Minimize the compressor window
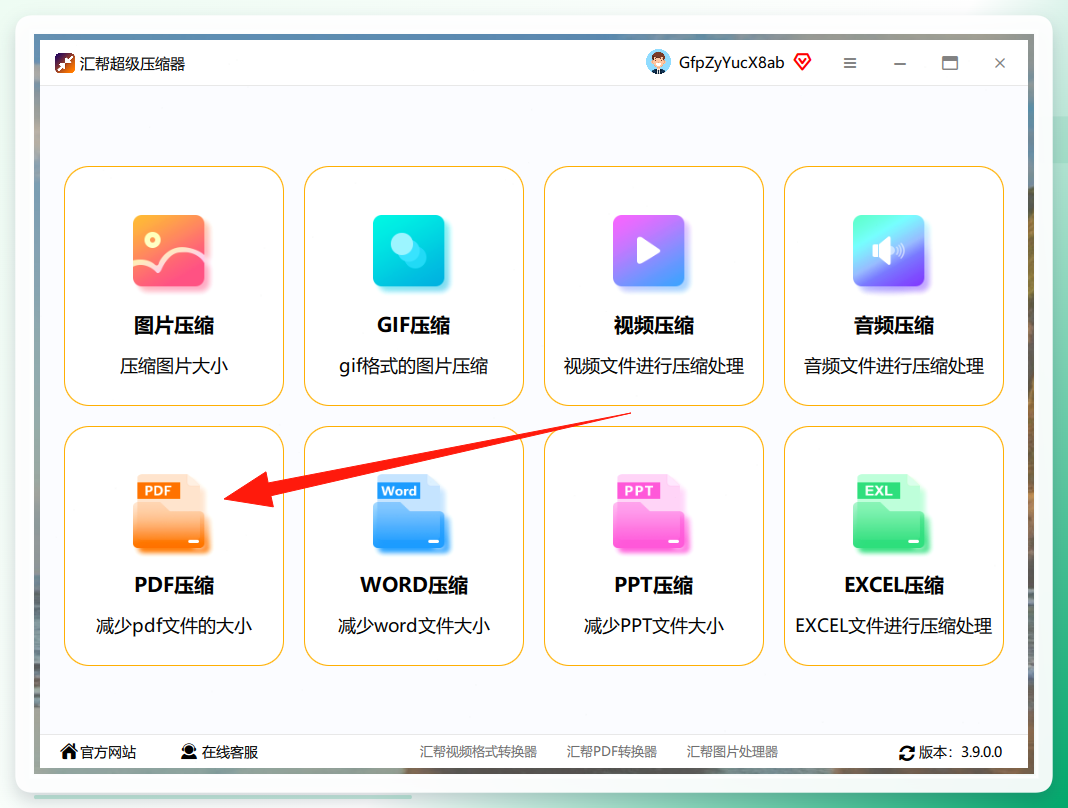 (900, 63)
